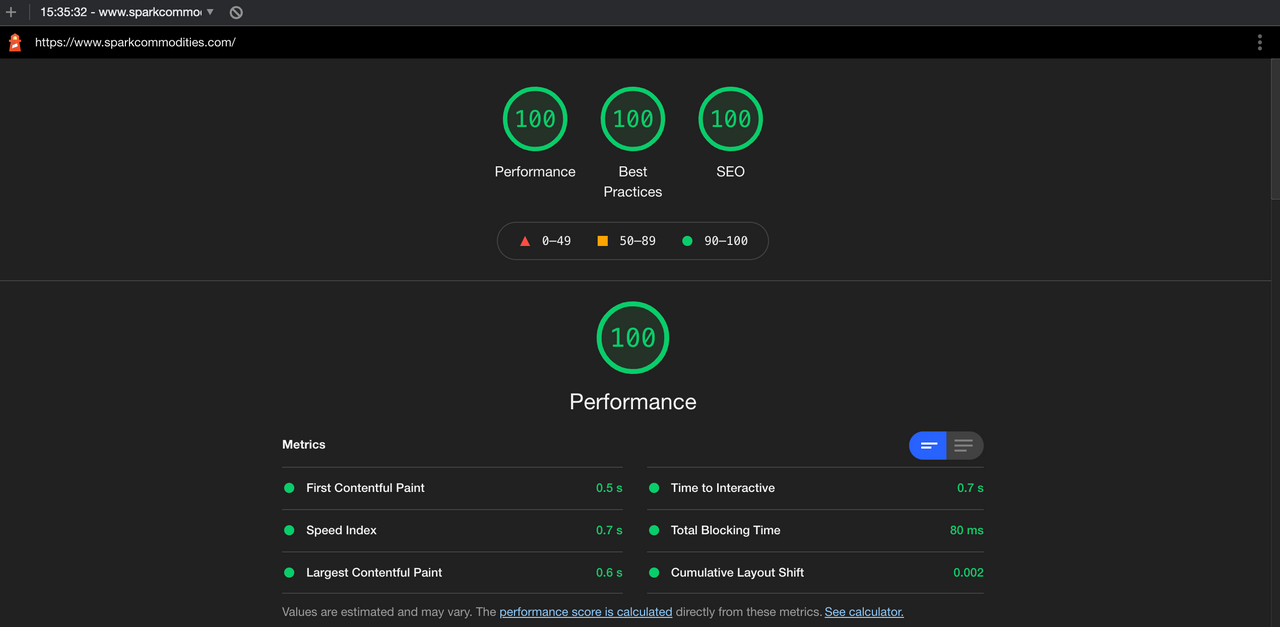
Task: Click the Best Practices 100 score gauge
Action: click(x=632, y=118)
